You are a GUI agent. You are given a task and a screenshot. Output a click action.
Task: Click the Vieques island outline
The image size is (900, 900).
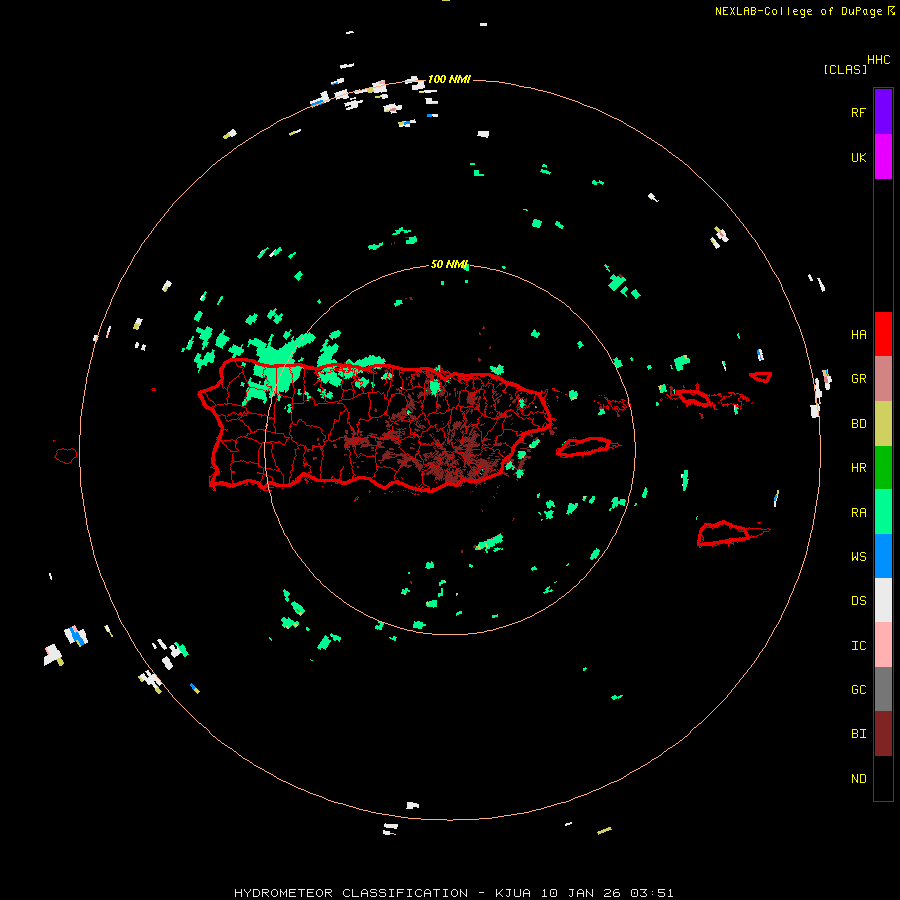click(x=585, y=447)
